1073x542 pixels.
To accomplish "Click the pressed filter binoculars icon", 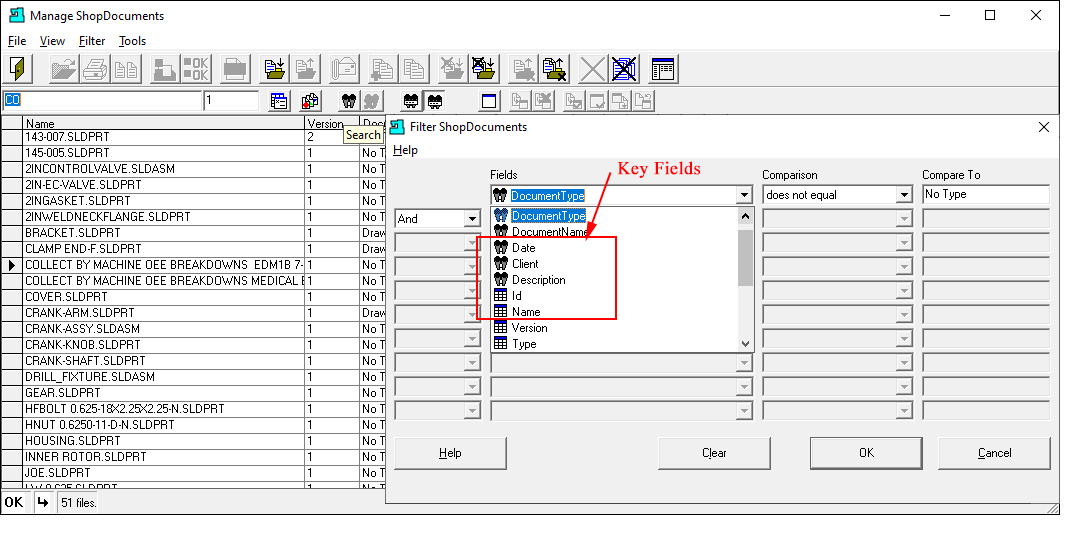I will click(x=434, y=101).
